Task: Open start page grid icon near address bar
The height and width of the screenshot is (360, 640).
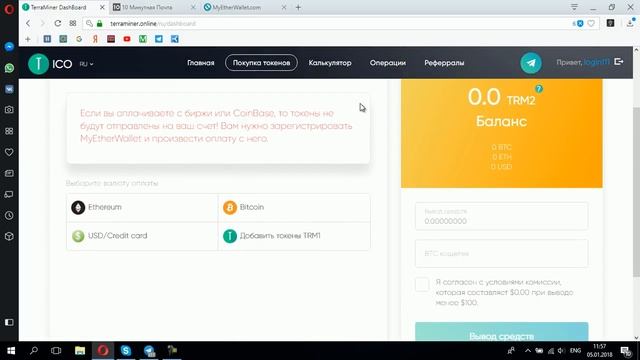Action: pyautogui.click(x=73, y=24)
